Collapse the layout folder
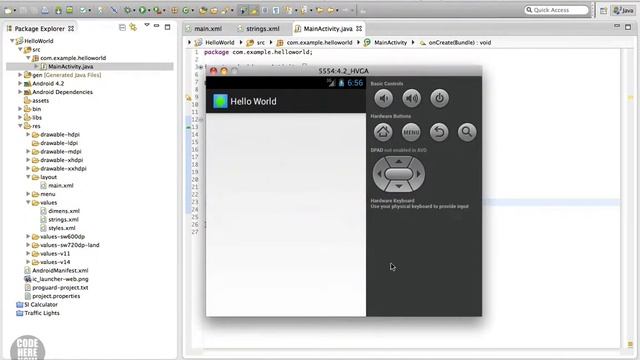 [x=28, y=177]
